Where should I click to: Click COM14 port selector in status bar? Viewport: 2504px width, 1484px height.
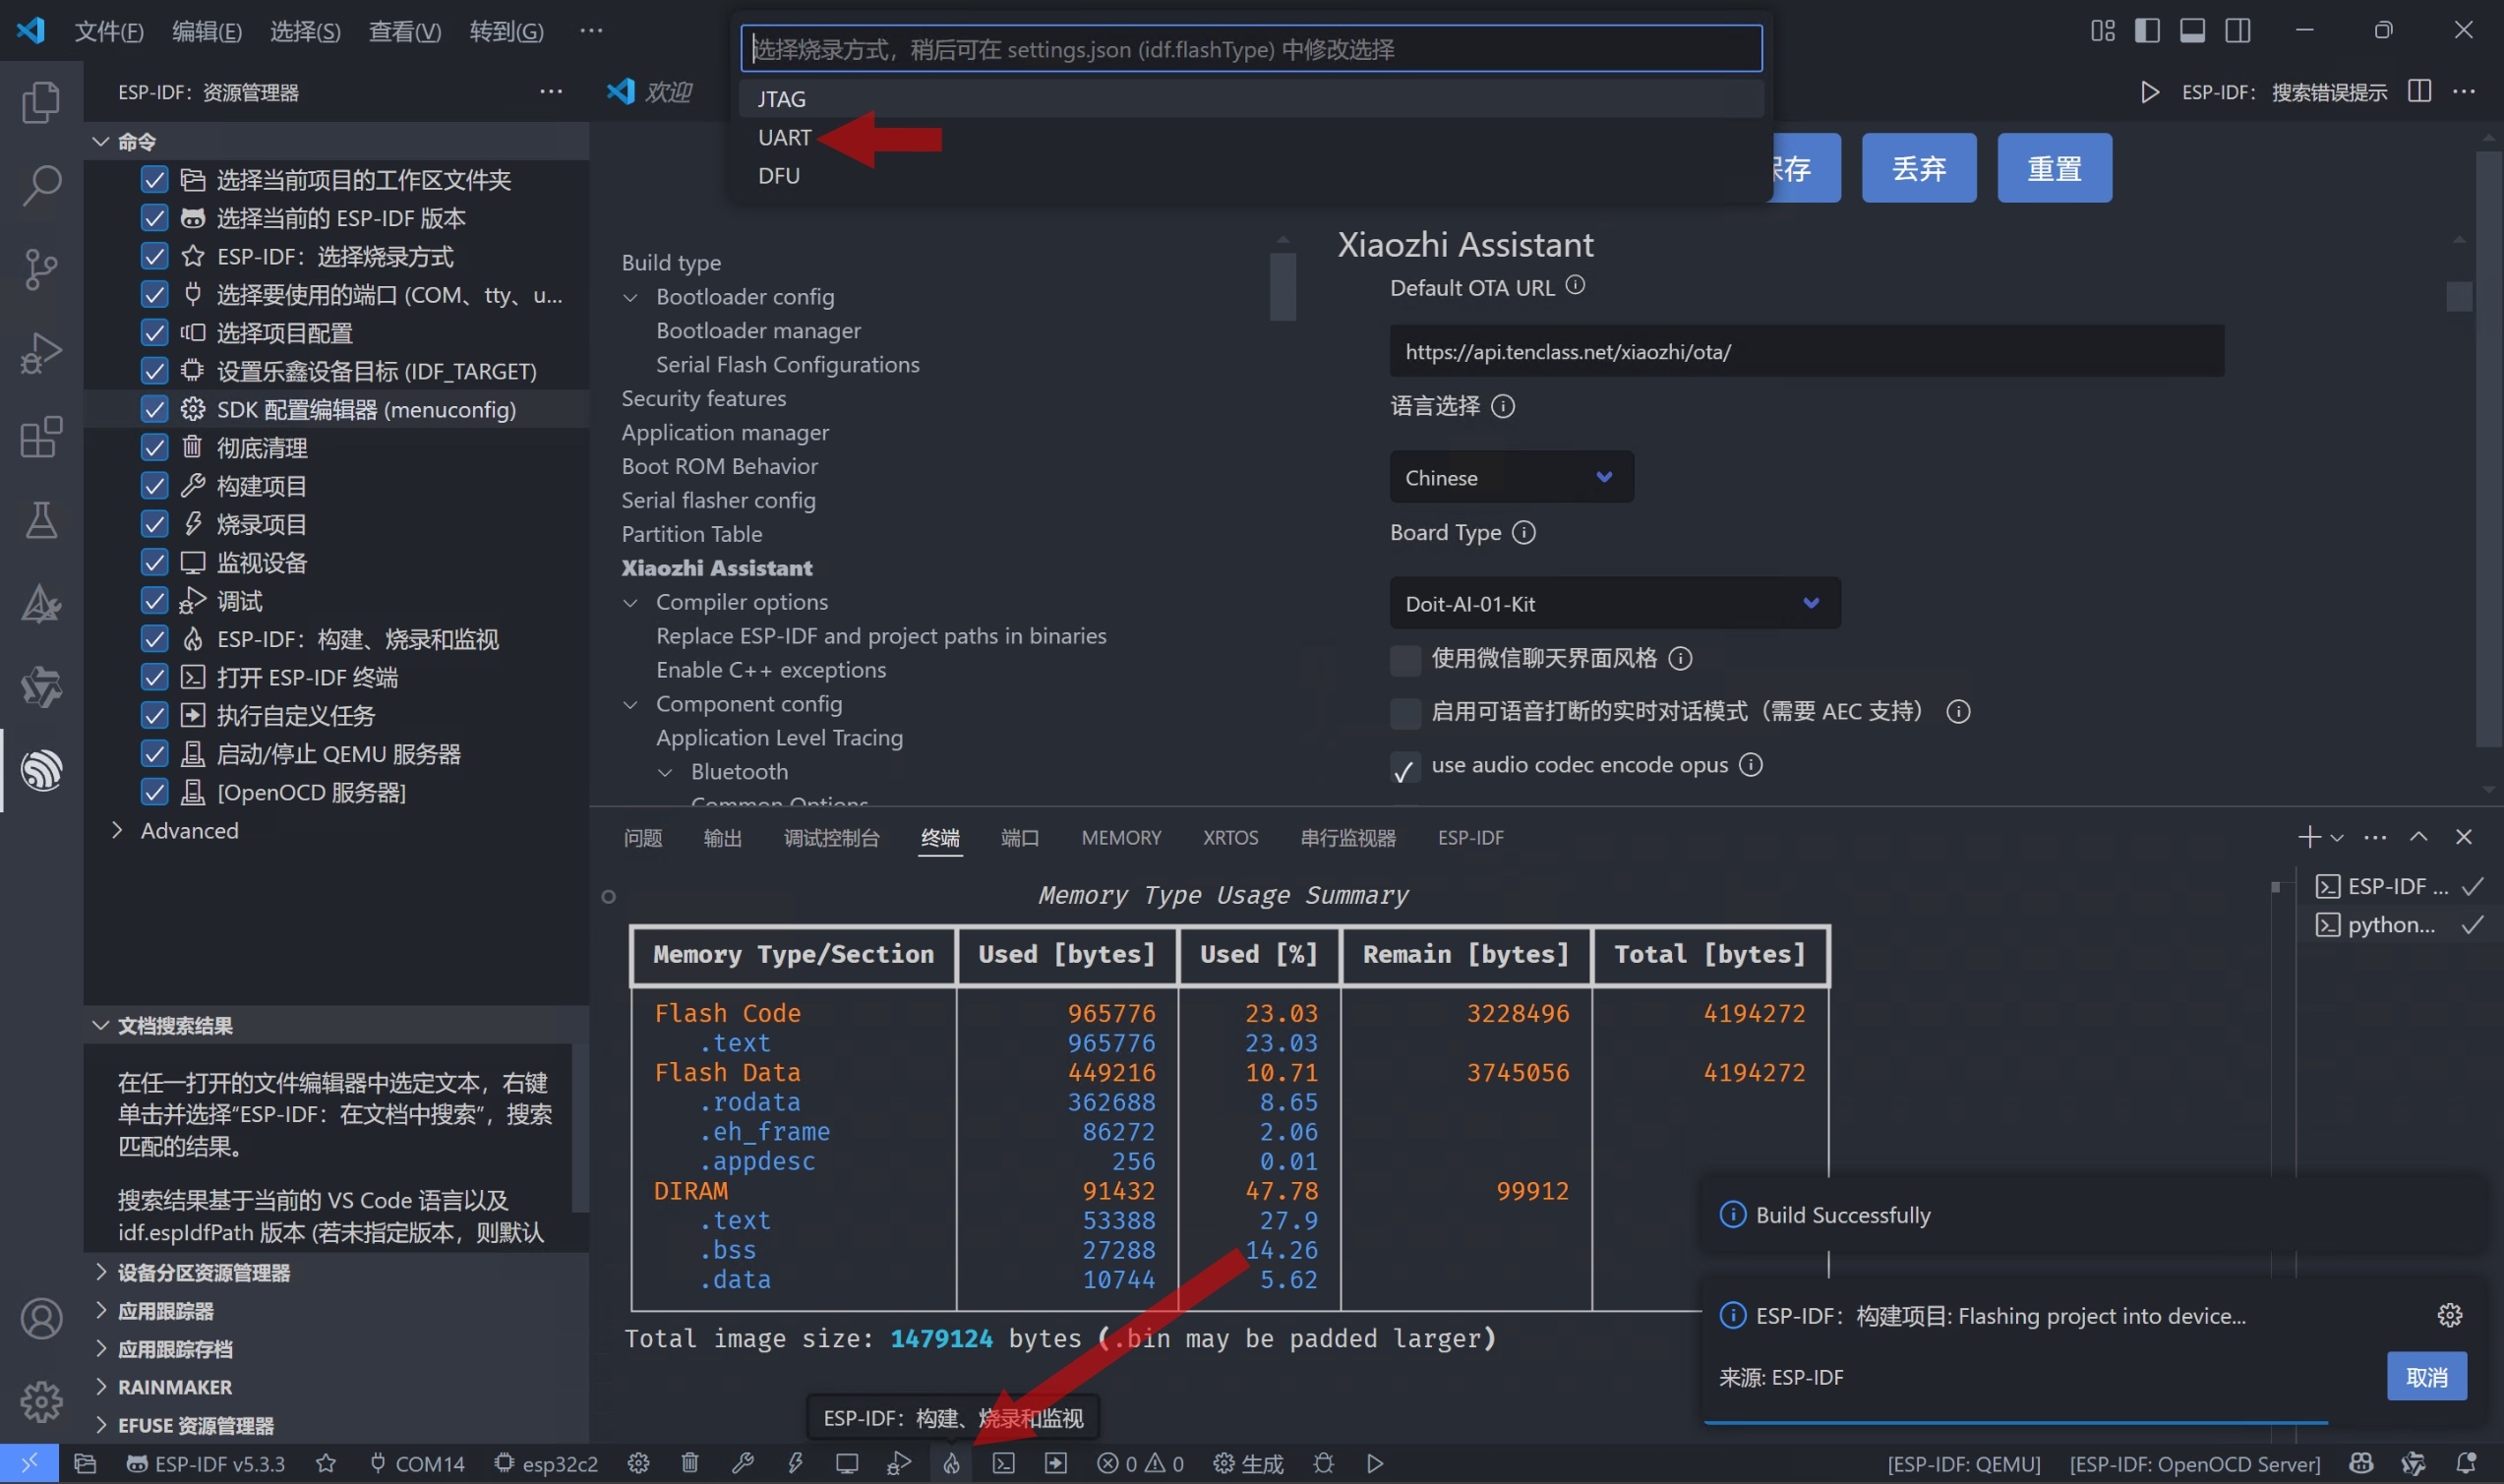click(418, 1463)
